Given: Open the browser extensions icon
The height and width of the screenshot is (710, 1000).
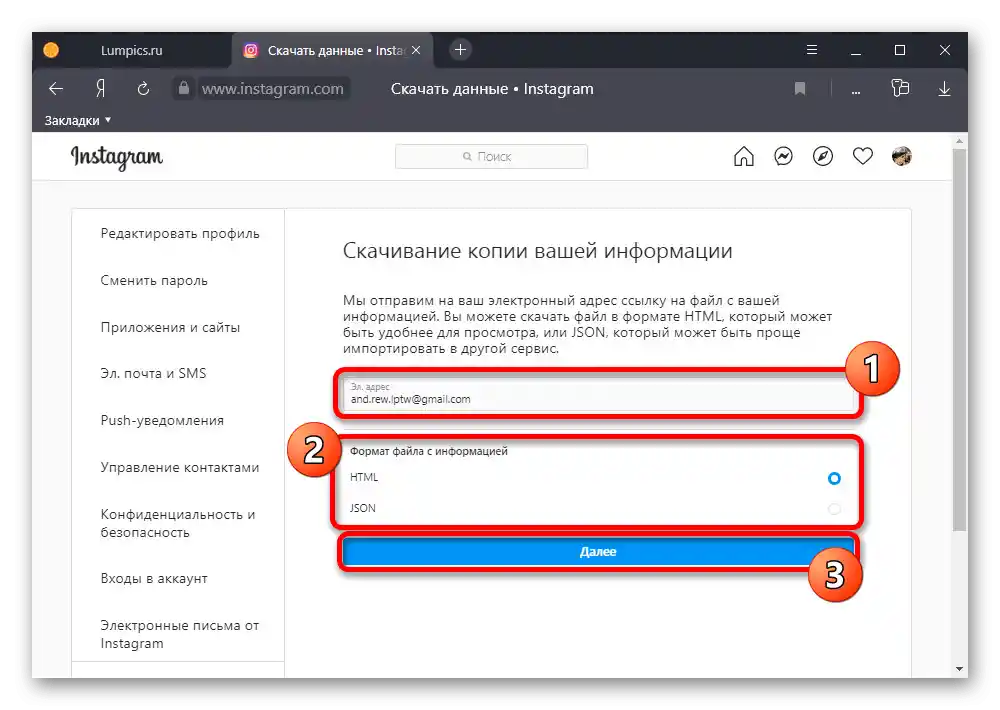Looking at the screenshot, I should pos(900,88).
